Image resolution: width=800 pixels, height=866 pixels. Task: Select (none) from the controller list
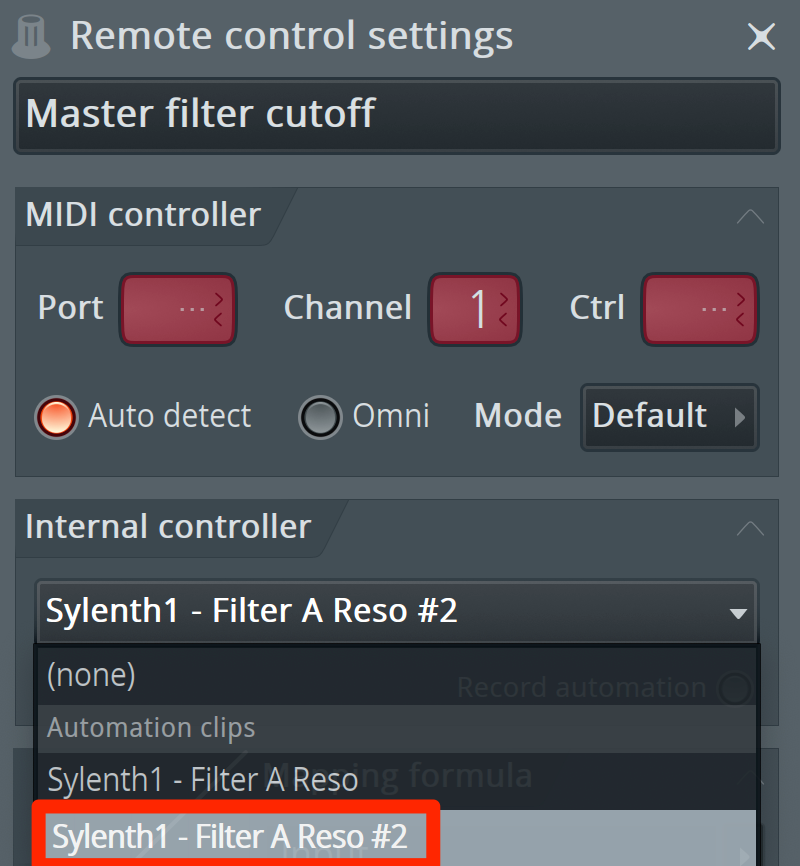click(x=396, y=675)
